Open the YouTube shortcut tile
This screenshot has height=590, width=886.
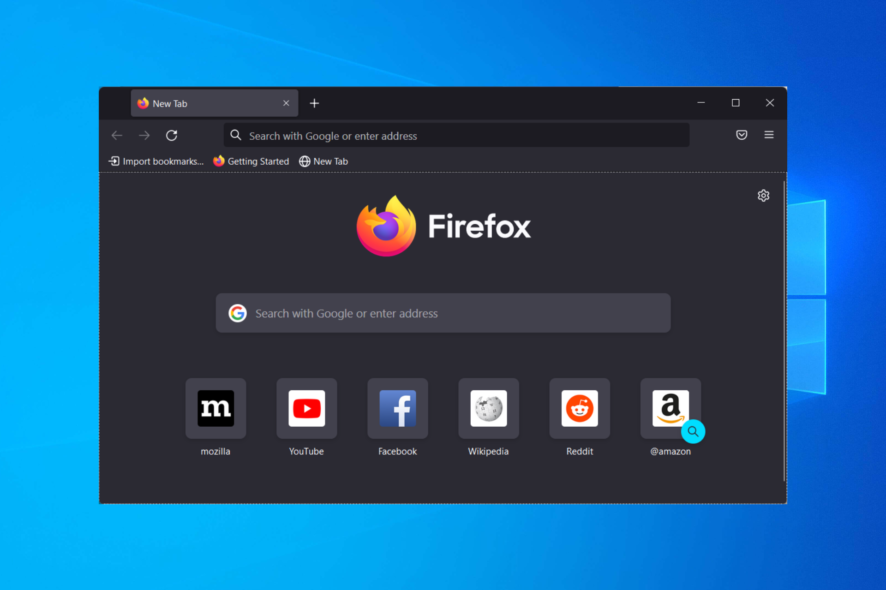click(306, 408)
